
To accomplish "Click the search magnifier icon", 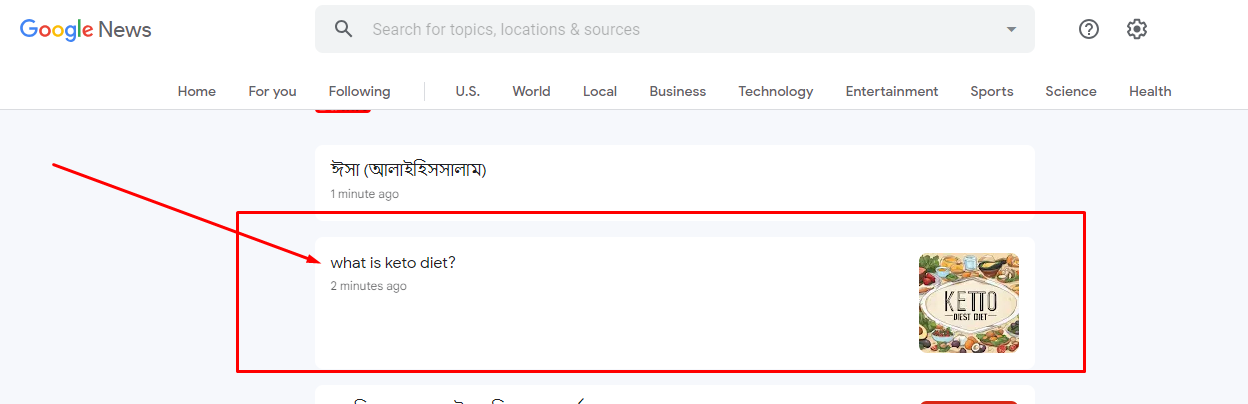I will tap(344, 29).
